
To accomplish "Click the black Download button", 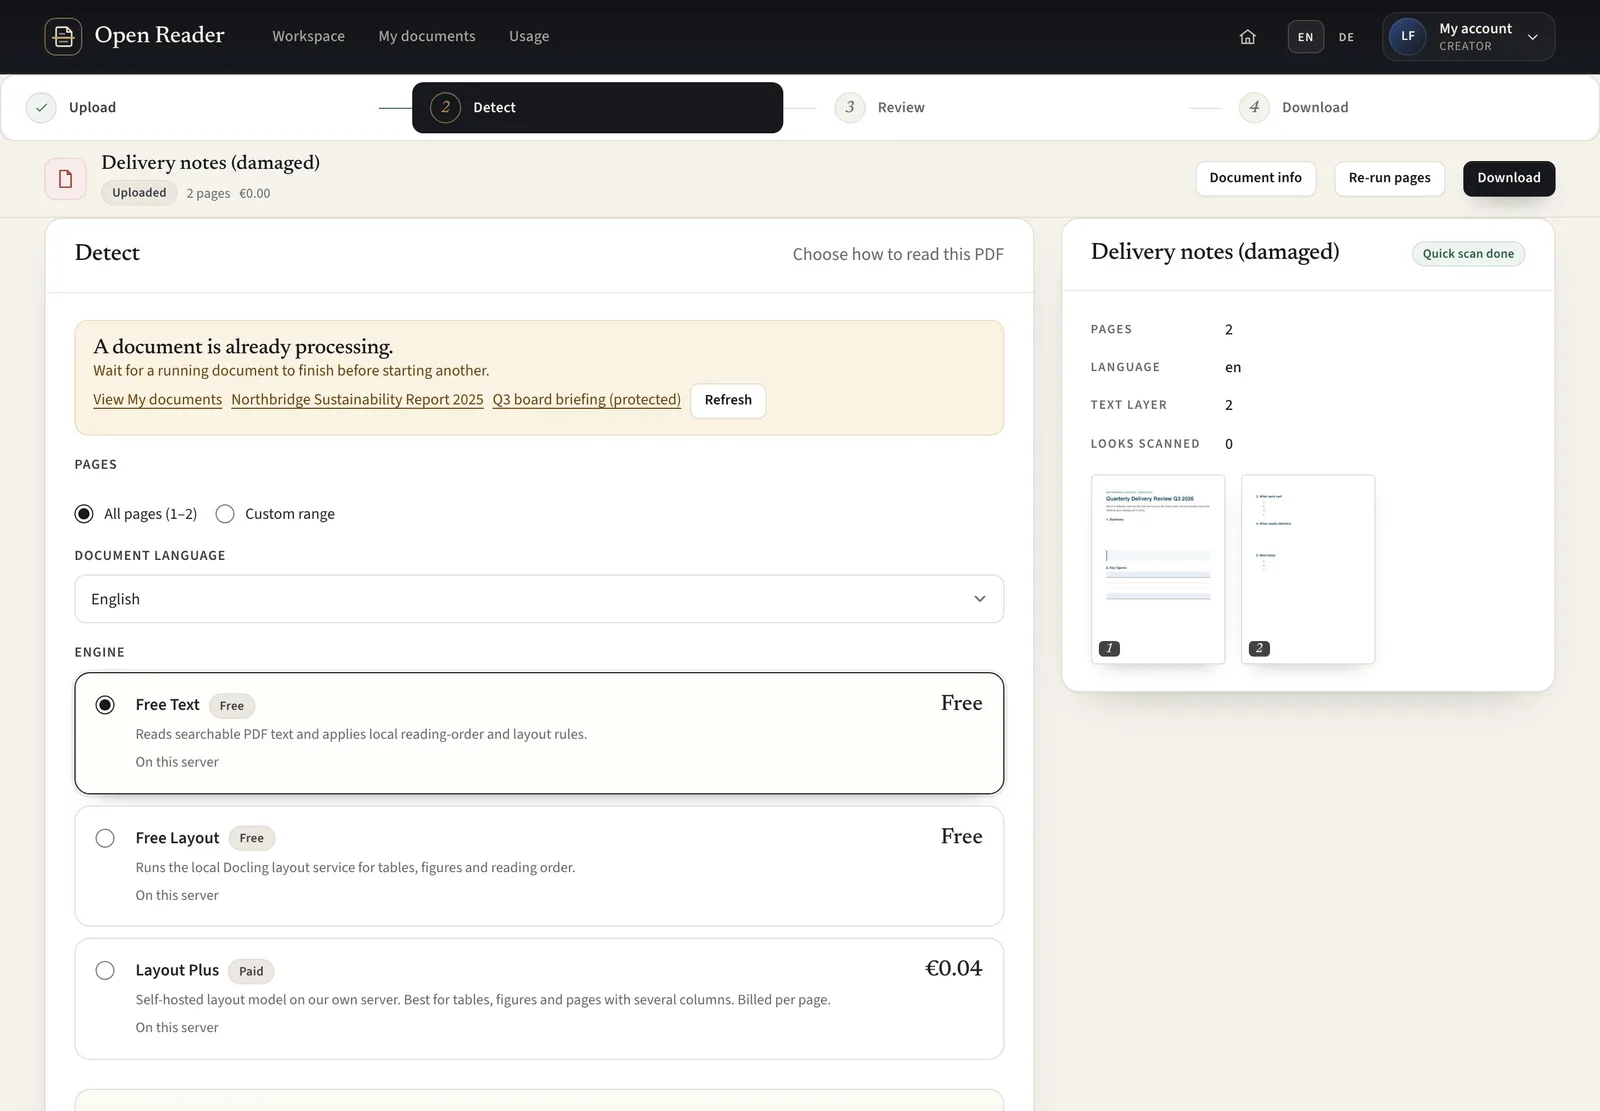I will pos(1509,178).
